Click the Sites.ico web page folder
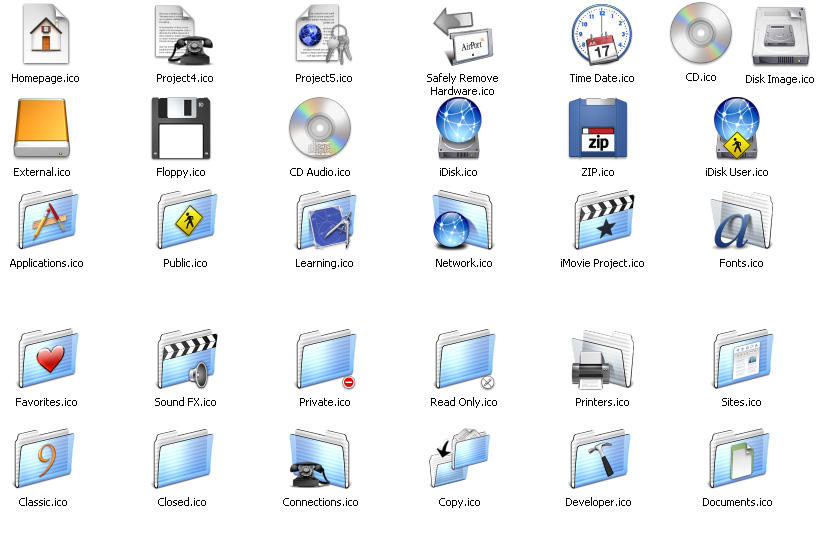The height and width of the screenshot is (541, 835). [x=742, y=358]
